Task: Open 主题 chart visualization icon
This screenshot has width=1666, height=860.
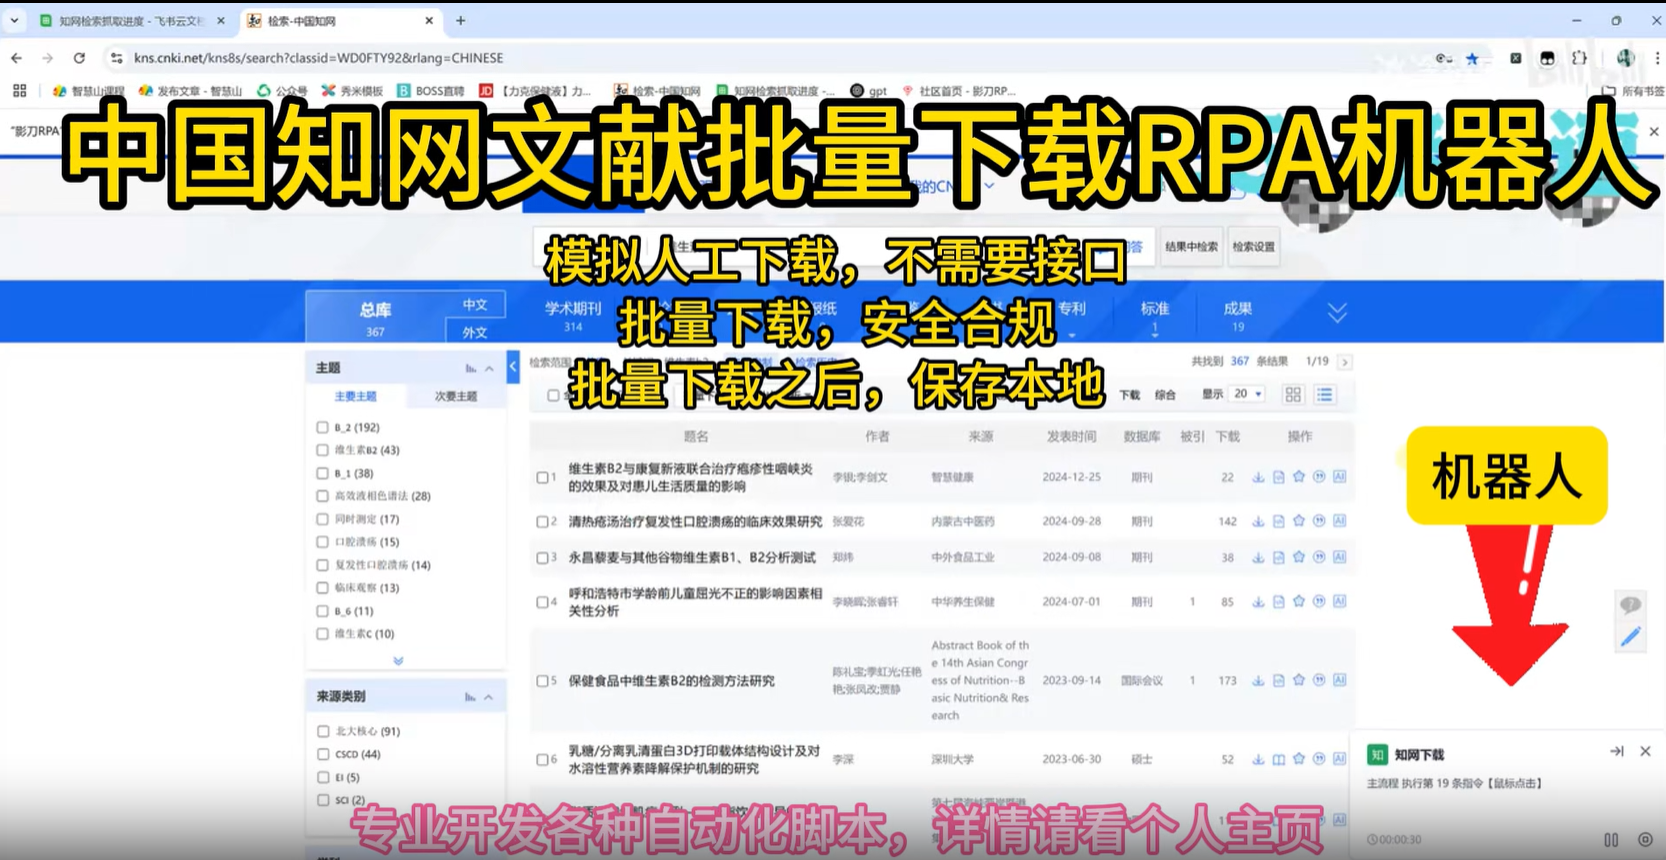Action: coord(470,369)
